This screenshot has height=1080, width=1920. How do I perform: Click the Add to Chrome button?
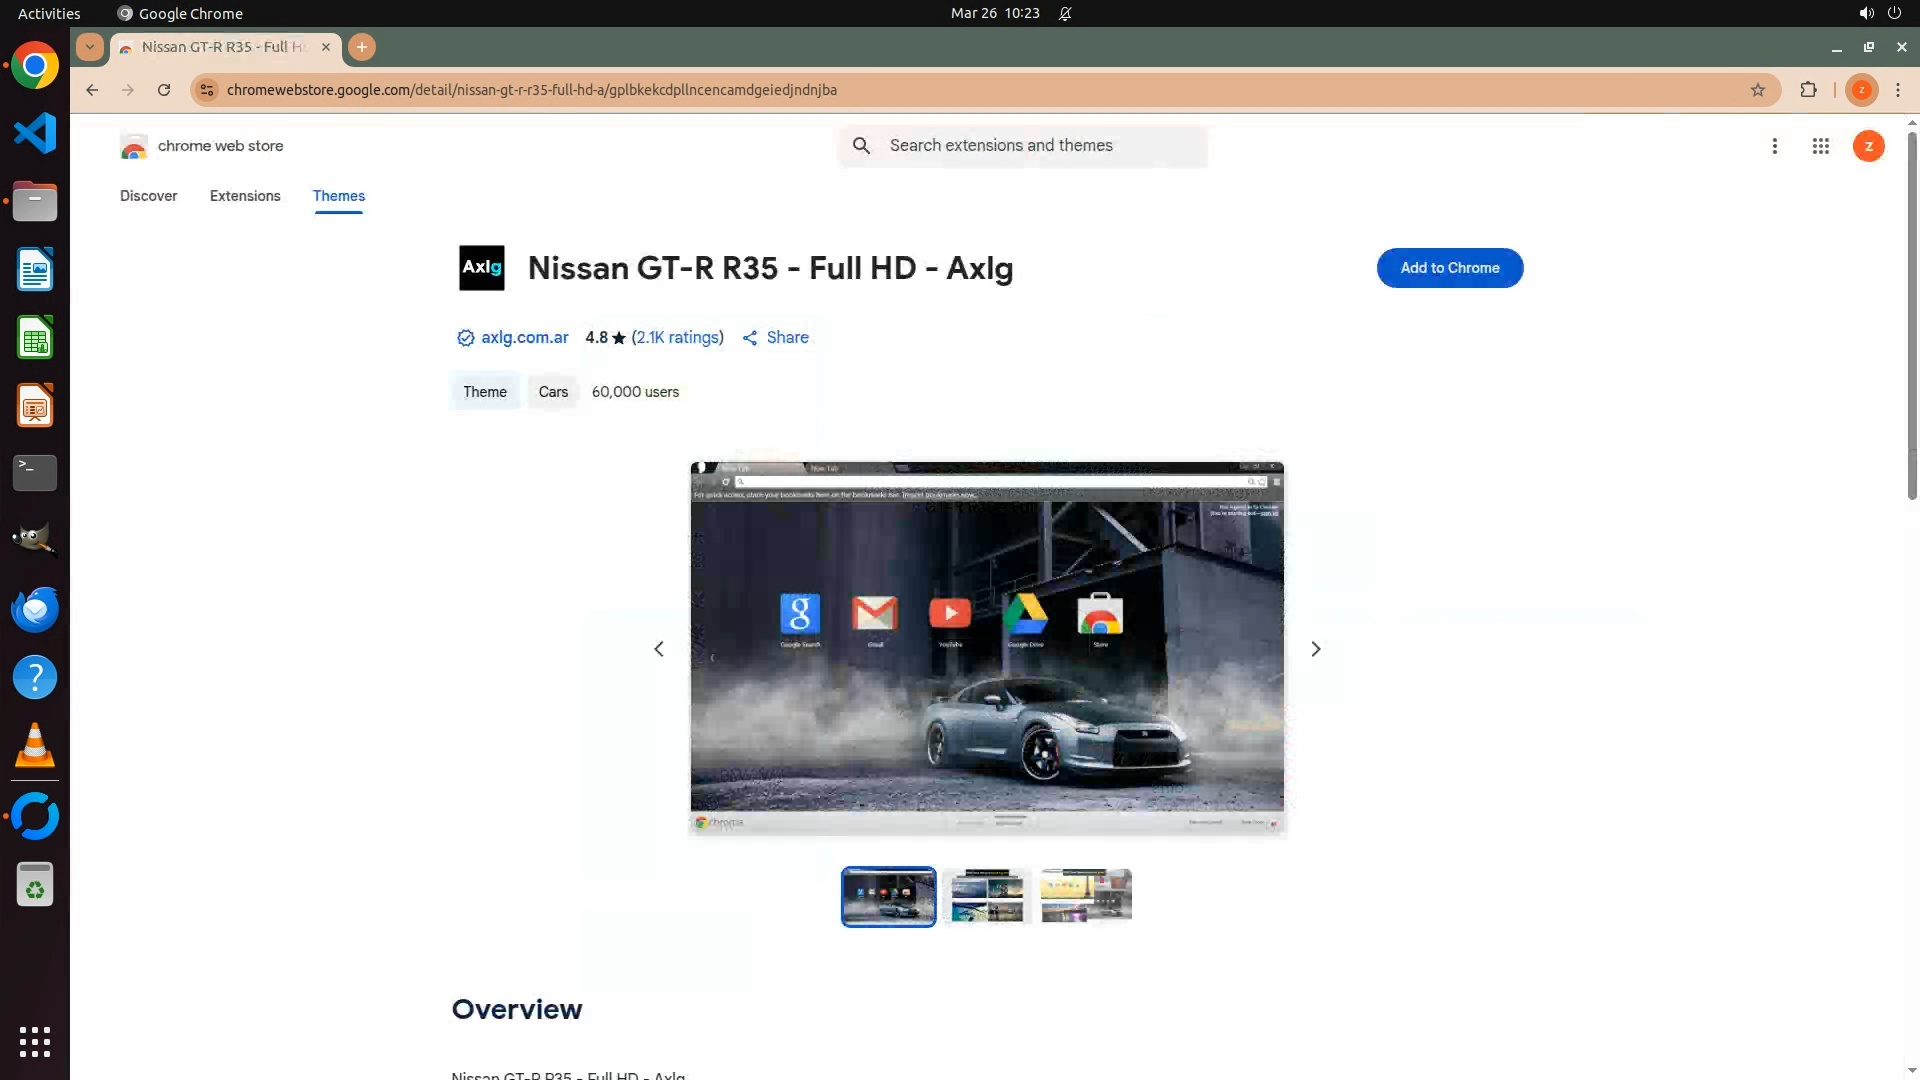click(x=1449, y=268)
